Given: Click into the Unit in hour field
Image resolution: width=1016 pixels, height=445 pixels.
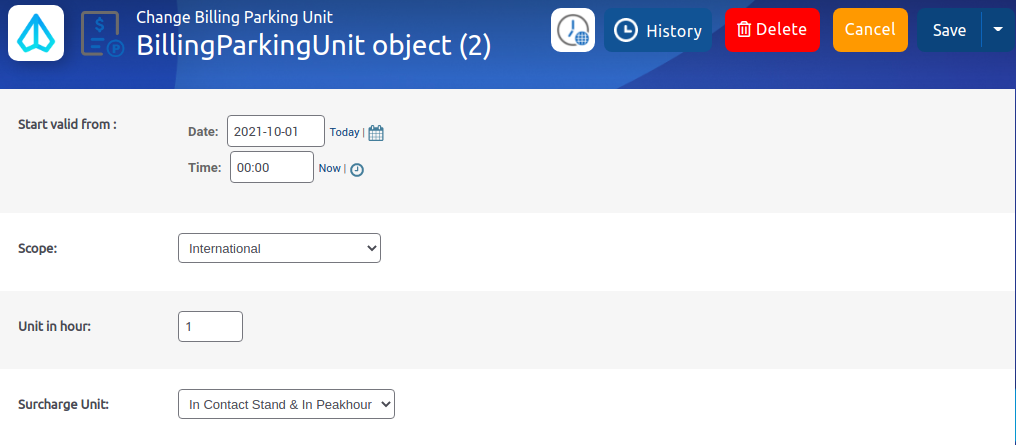Looking at the screenshot, I should 210,326.
